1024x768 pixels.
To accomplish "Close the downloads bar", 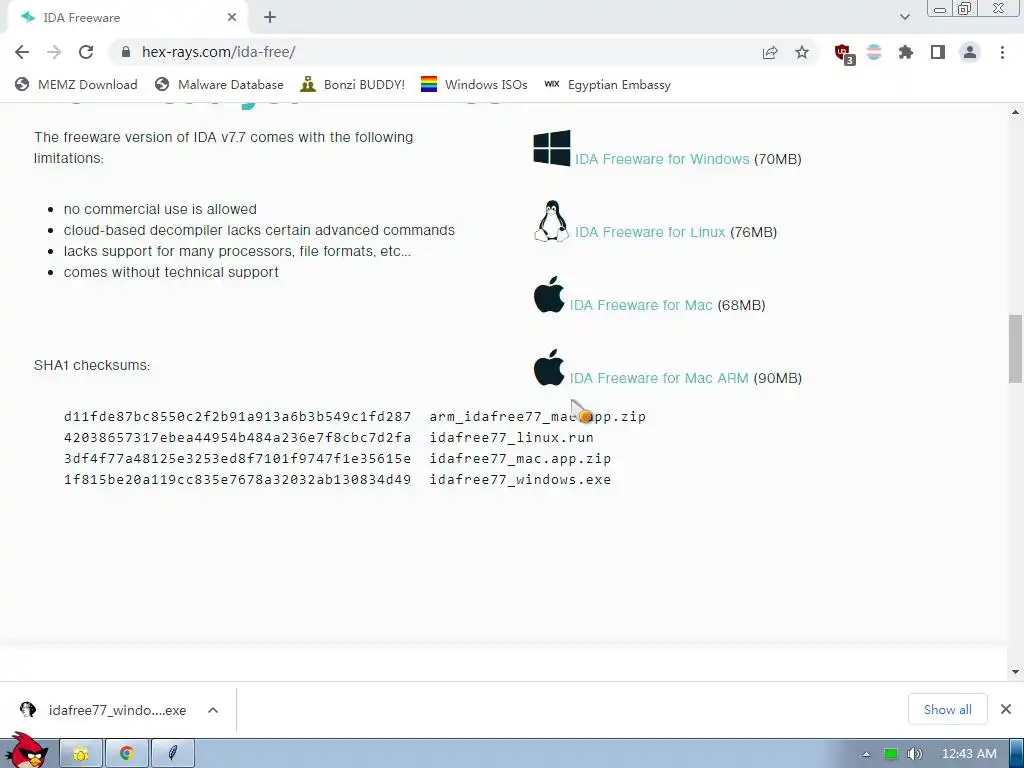I will [1006, 709].
